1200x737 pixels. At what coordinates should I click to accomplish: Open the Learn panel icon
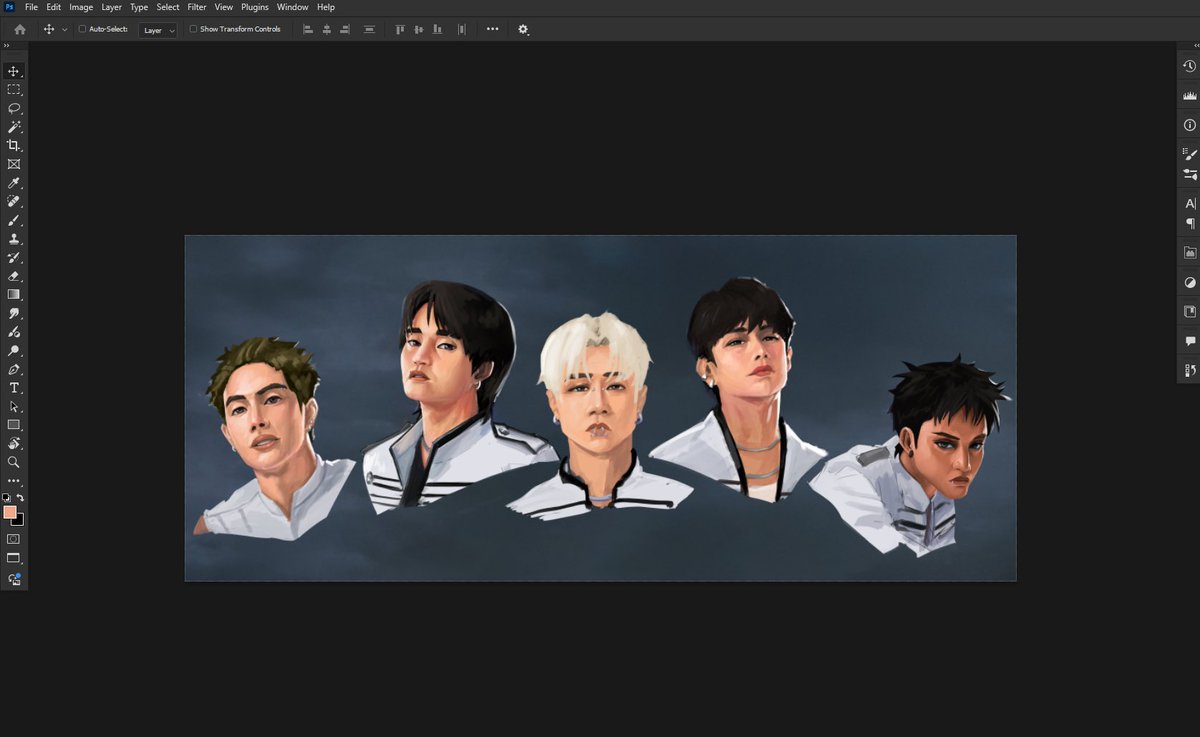(1190, 312)
